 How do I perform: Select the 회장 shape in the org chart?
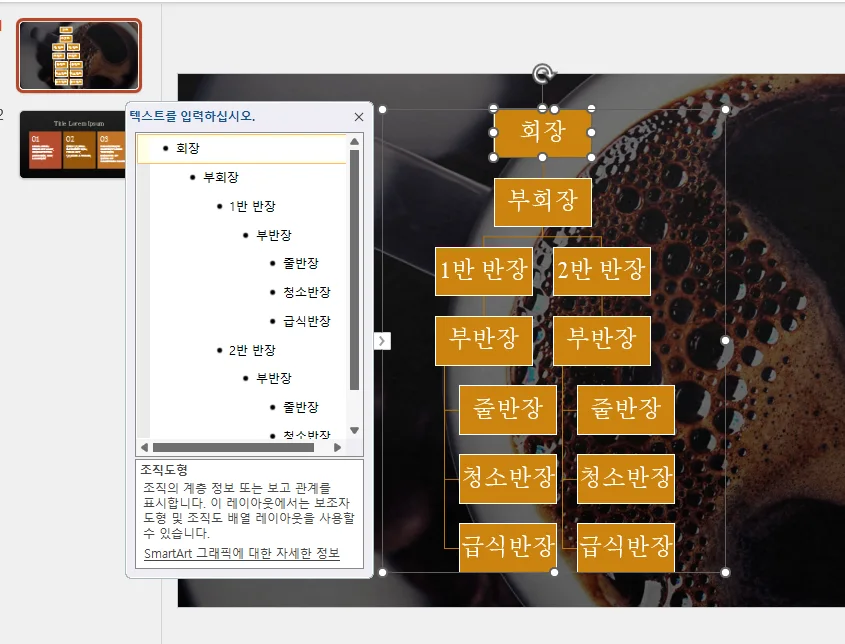click(x=542, y=132)
